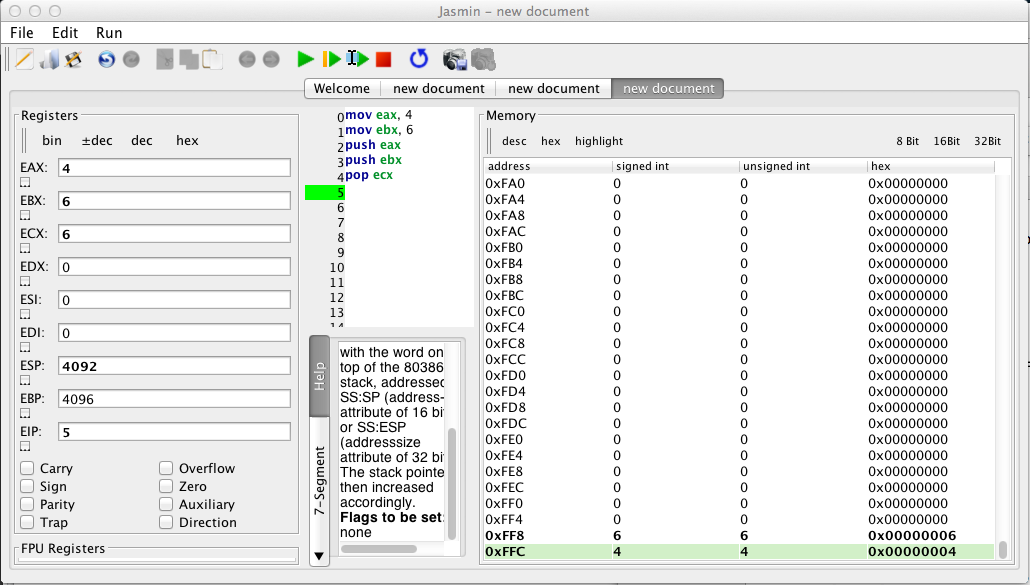Click the down arrow below 7-Segment tab
The image size is (1030, 585).
pyautogui.click(x=319, y=556)
